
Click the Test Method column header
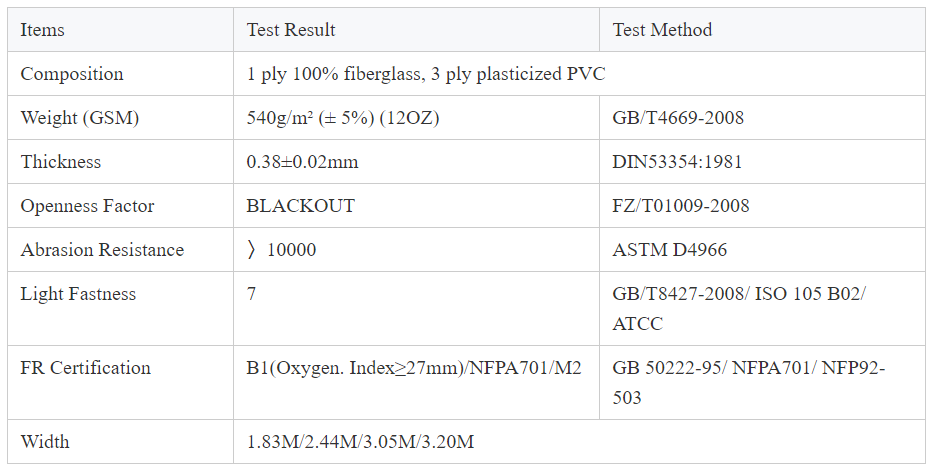click(x=662, y=30)
